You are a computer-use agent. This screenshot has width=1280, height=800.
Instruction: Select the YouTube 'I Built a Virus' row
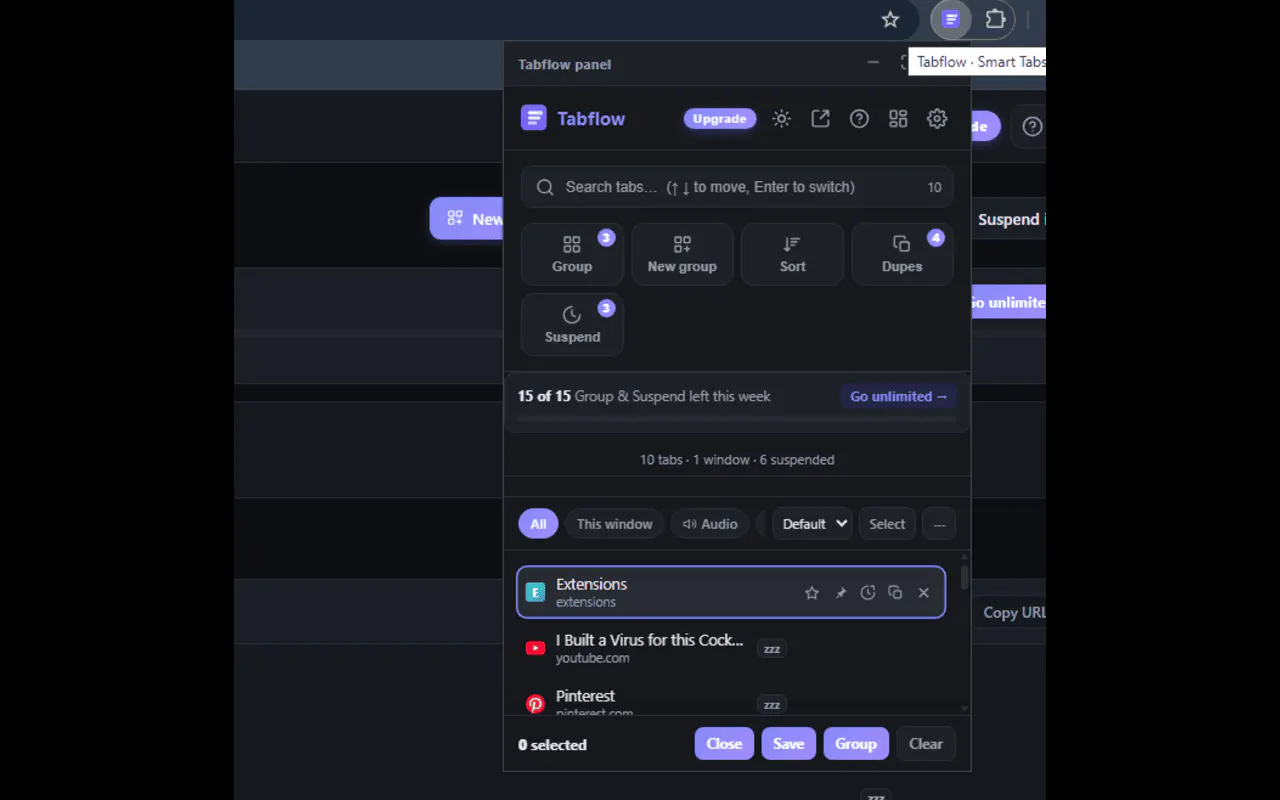[731, 649]
